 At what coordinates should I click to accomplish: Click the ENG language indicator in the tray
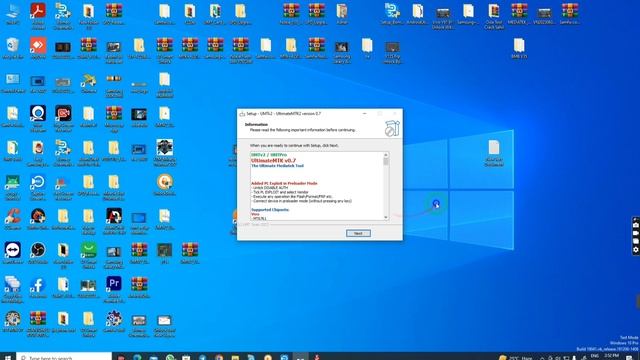click(595, 356)
